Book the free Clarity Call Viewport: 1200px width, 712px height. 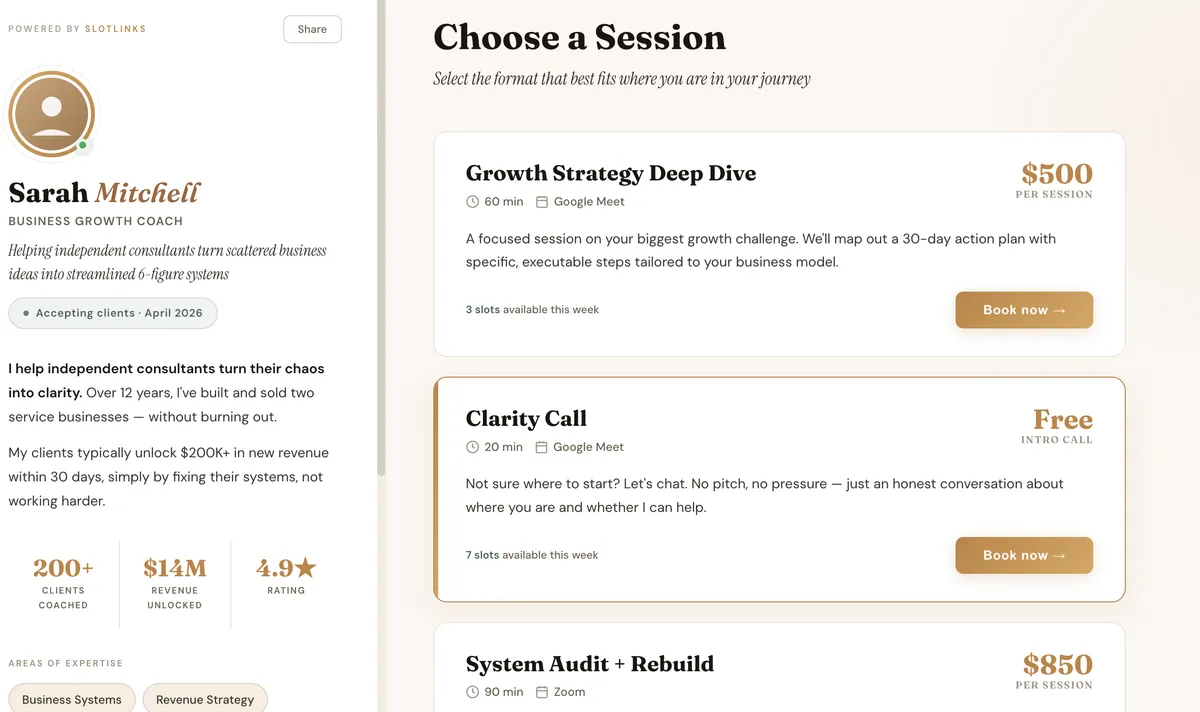pos(1024,555)
